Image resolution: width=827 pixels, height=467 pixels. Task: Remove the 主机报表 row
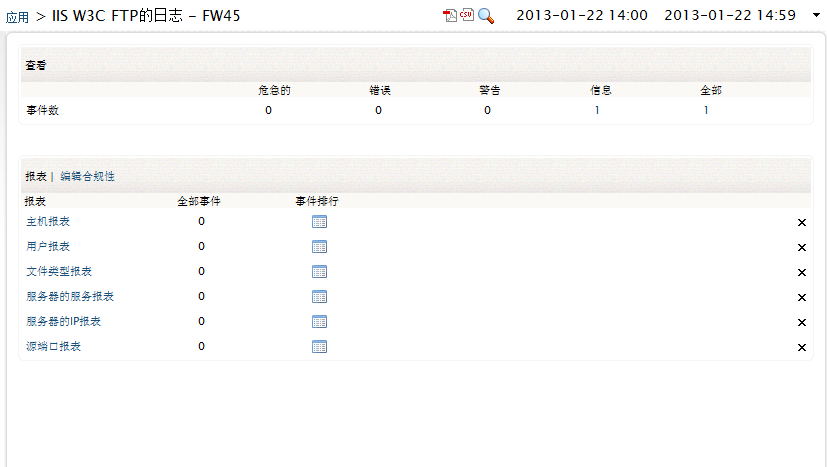click(x=802, y=223)
